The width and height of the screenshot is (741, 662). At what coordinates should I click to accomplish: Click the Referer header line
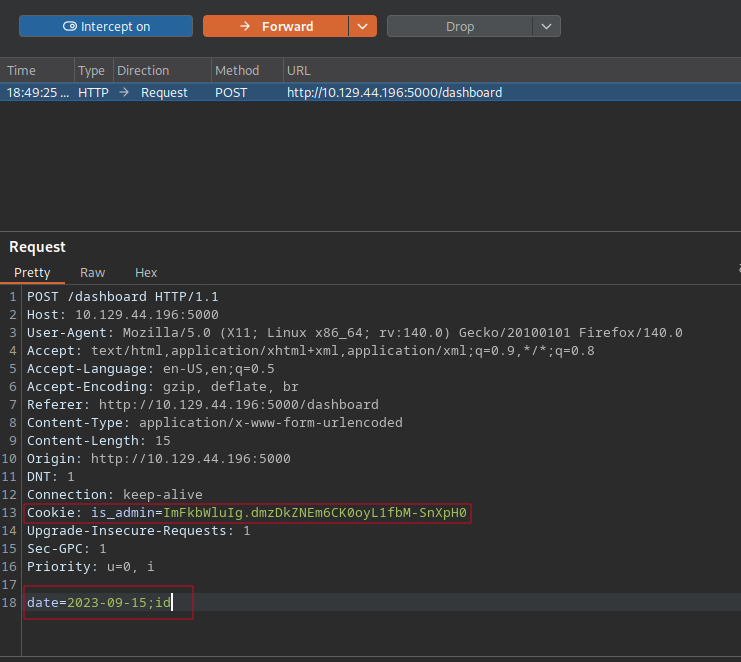203,404
